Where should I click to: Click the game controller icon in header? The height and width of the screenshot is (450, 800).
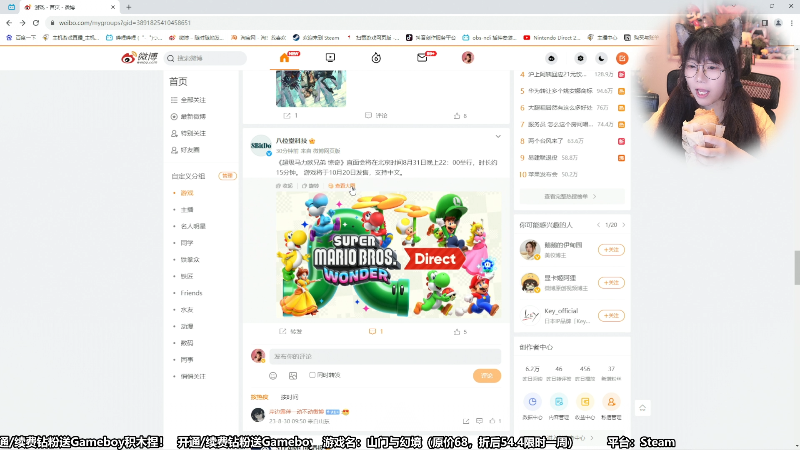552,58
